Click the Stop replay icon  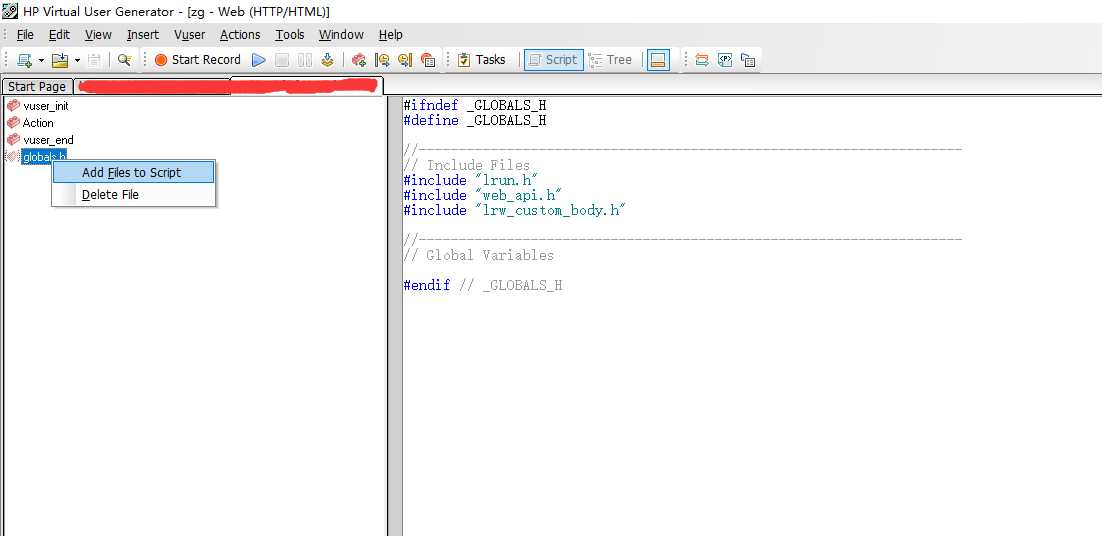point(282,60)
